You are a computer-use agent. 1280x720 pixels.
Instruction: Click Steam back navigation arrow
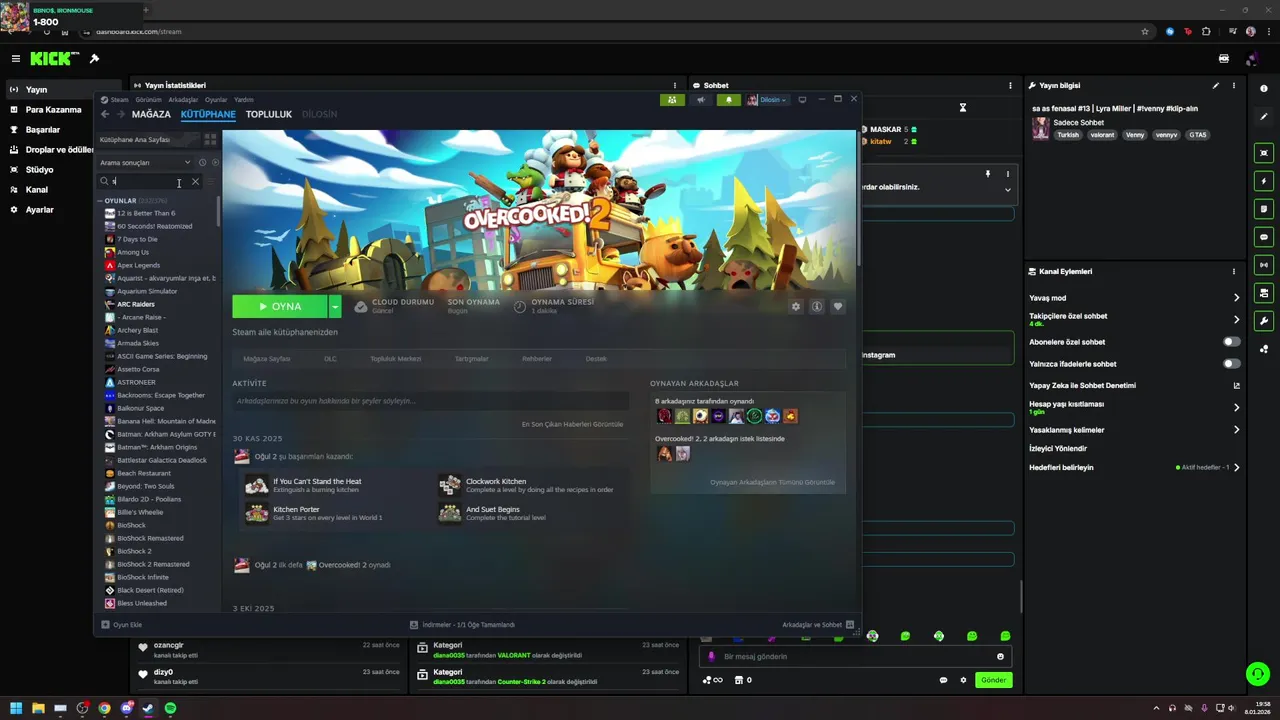coord(105,114)
